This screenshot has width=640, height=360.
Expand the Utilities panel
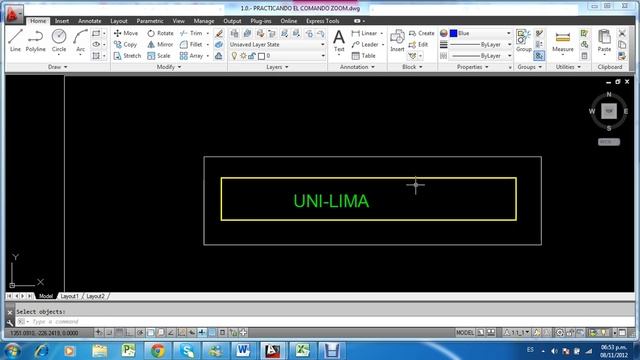(568, 67)
